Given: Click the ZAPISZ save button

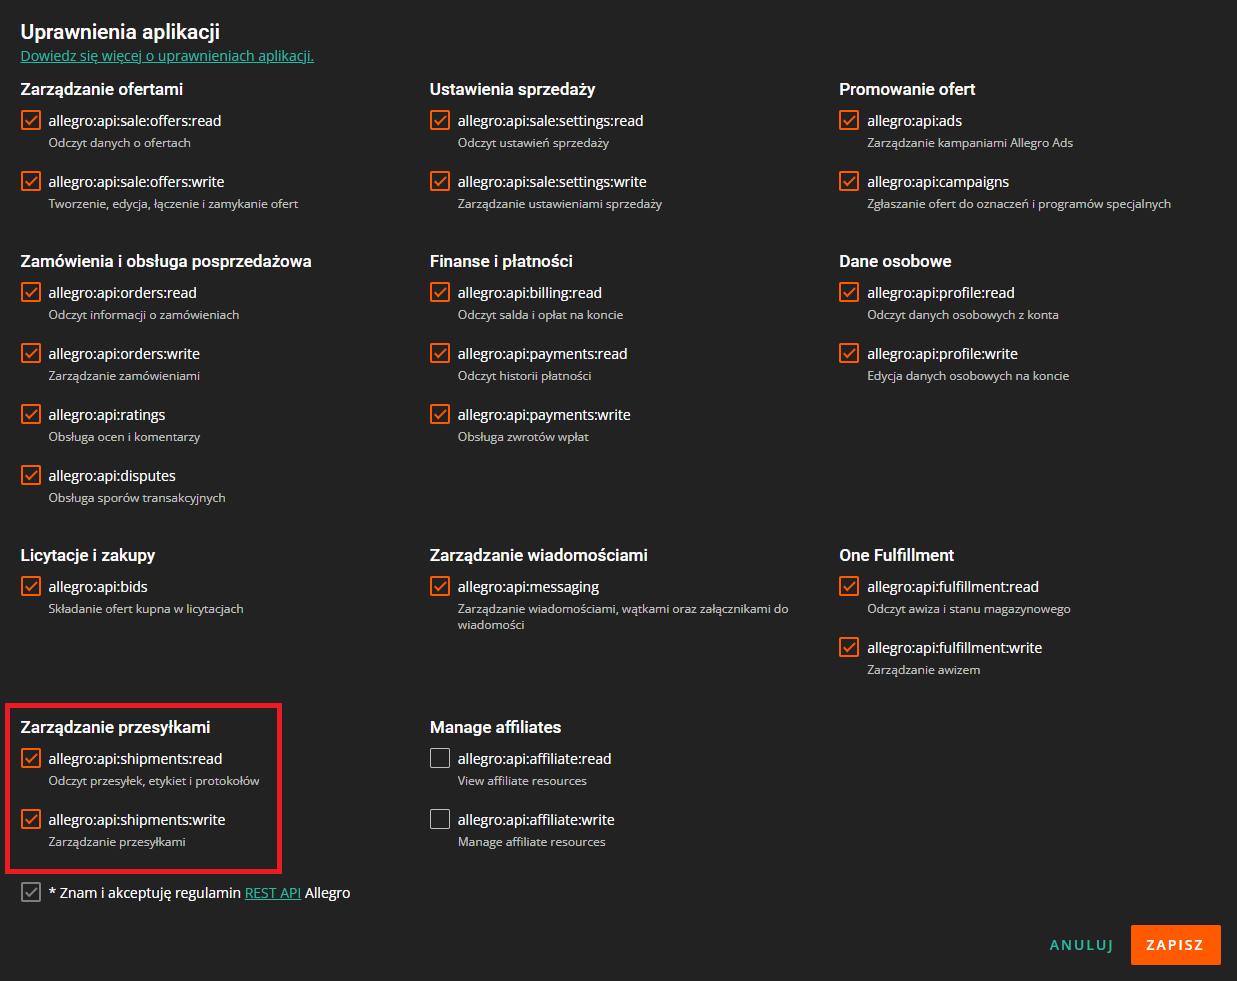Looking at the screenshot, I should [x=1175, y=945].
